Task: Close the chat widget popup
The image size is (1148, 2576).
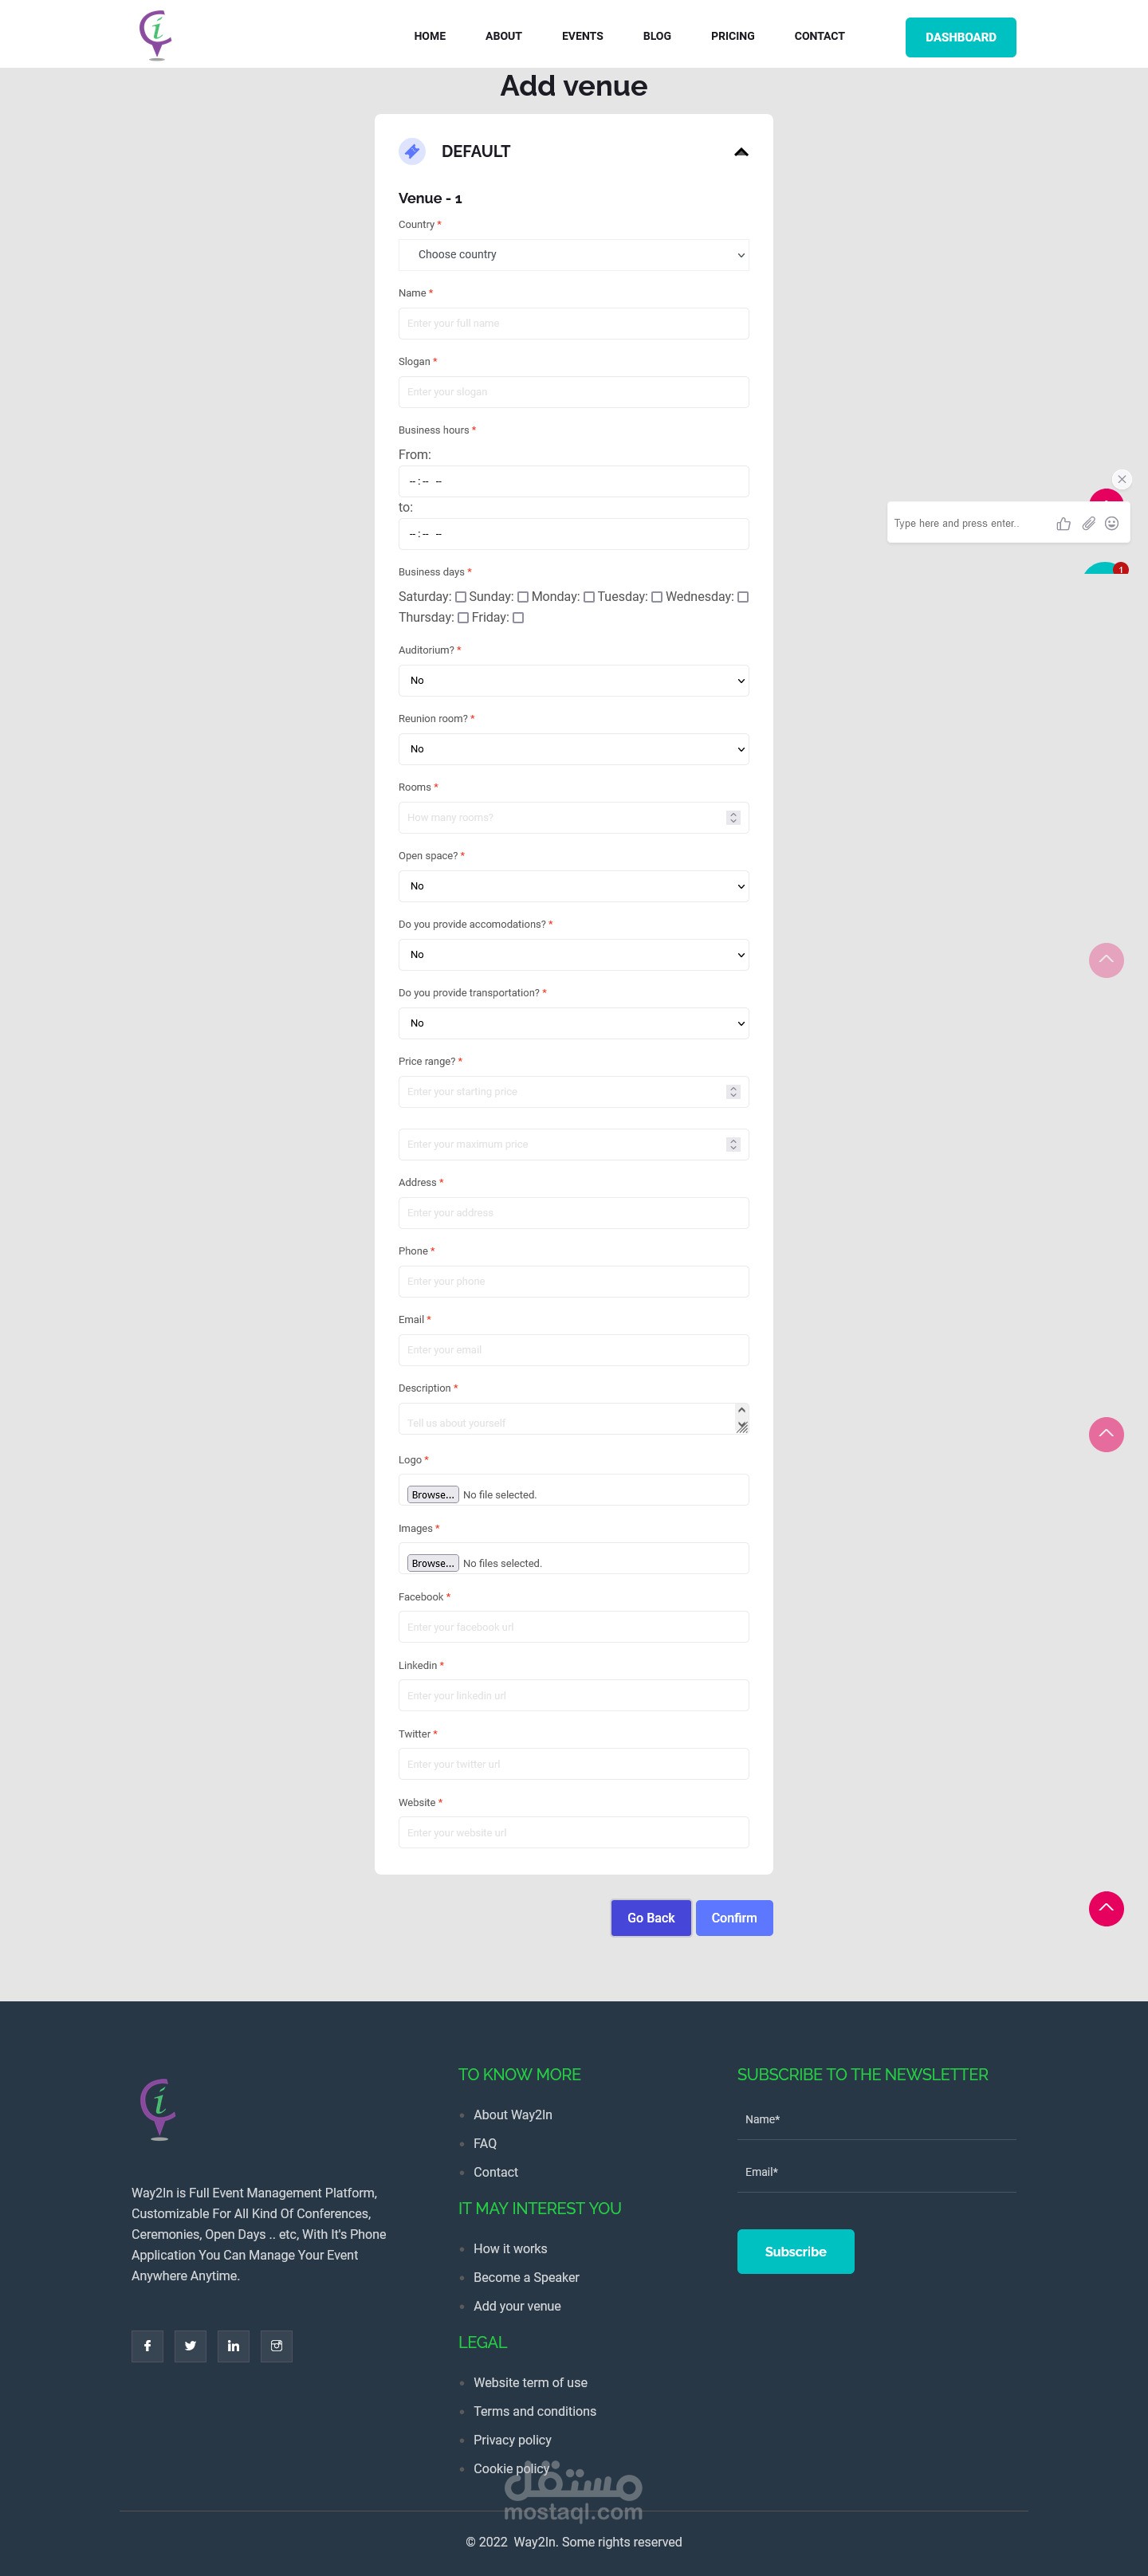Action: point(1121,479)
